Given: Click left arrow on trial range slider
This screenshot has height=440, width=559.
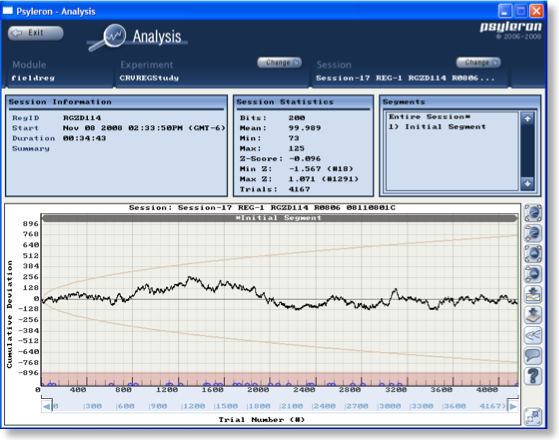Looking at the screenshot, I should [47, 406].
